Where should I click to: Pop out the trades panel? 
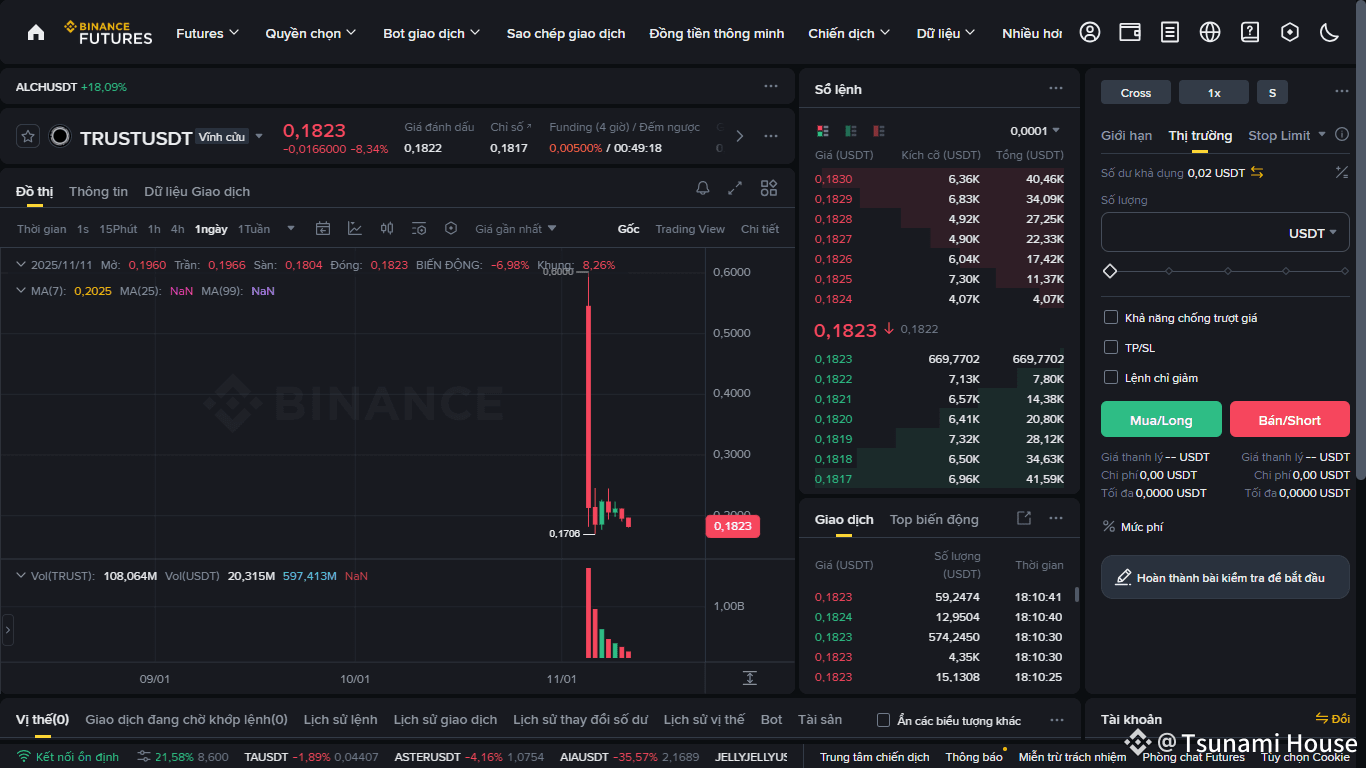tap(1024, 518)
